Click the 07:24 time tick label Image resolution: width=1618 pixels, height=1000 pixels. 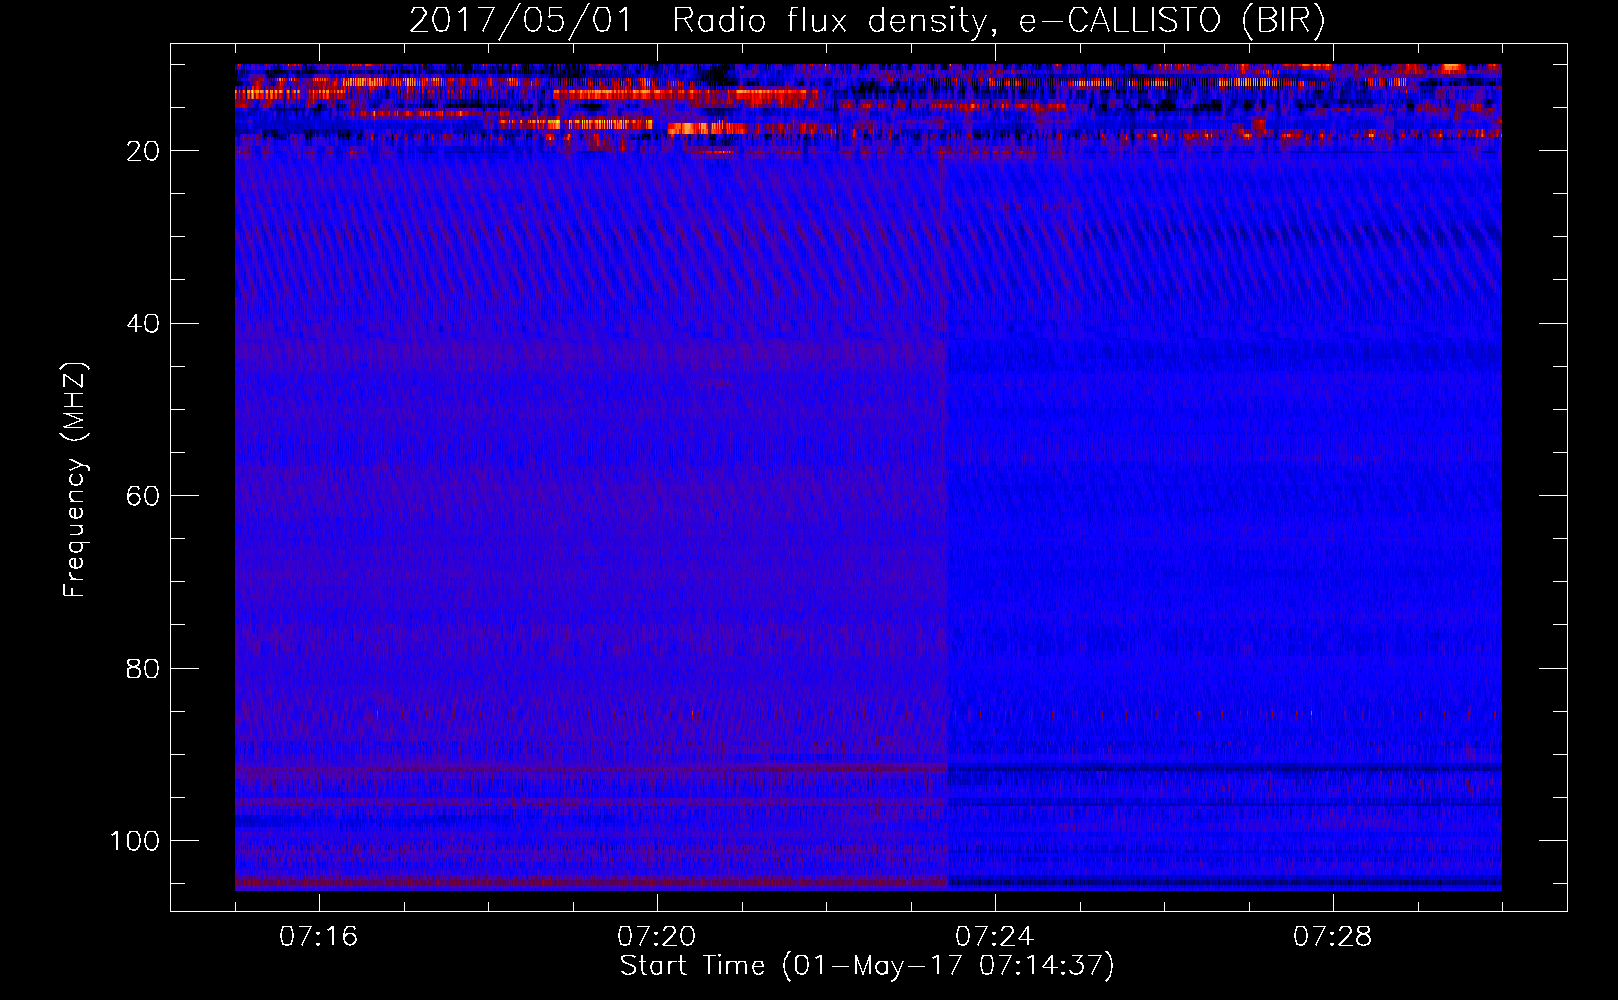click(x=994, y=937)
